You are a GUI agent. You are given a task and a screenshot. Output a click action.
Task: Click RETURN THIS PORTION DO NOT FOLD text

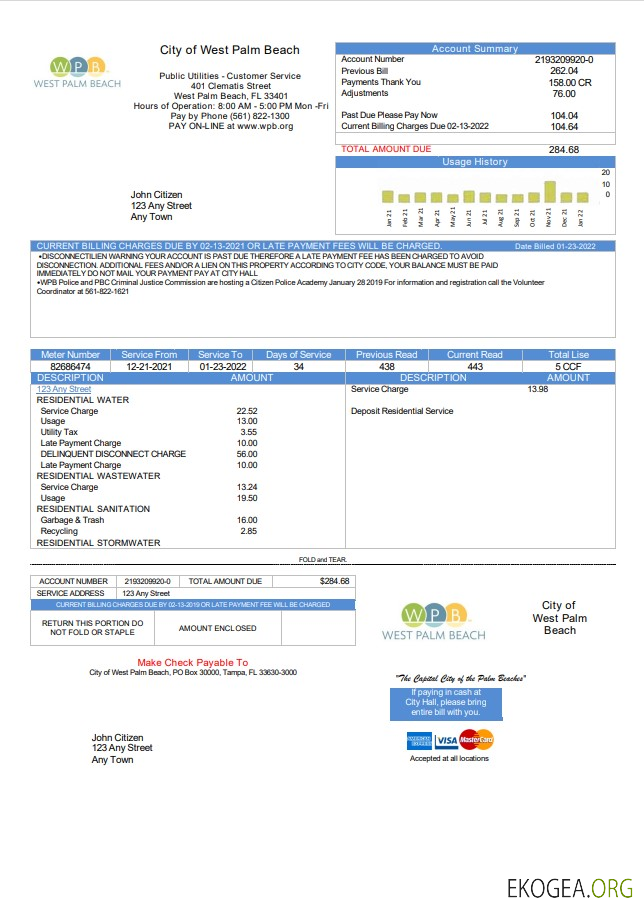click(x=92, y=628)
